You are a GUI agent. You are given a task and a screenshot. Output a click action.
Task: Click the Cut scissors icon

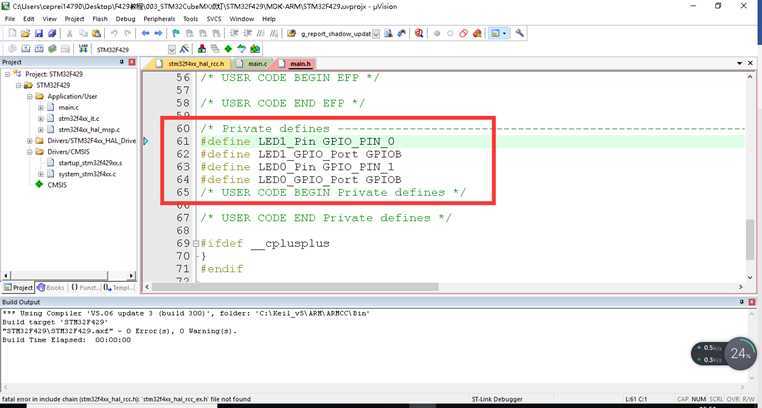click(69, 34)
